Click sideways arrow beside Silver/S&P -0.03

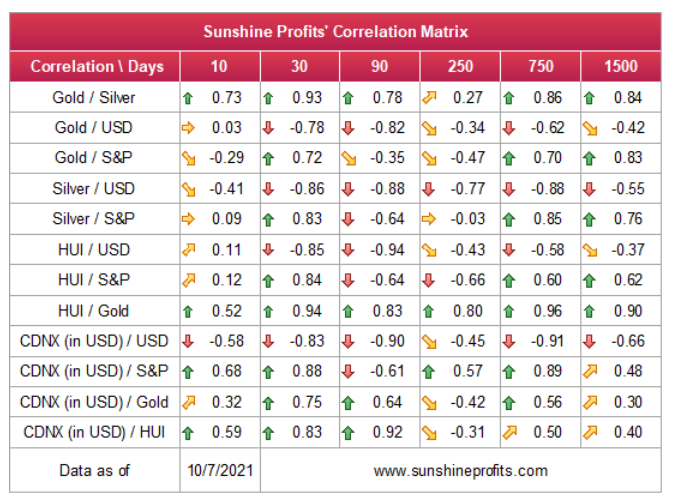429,219
